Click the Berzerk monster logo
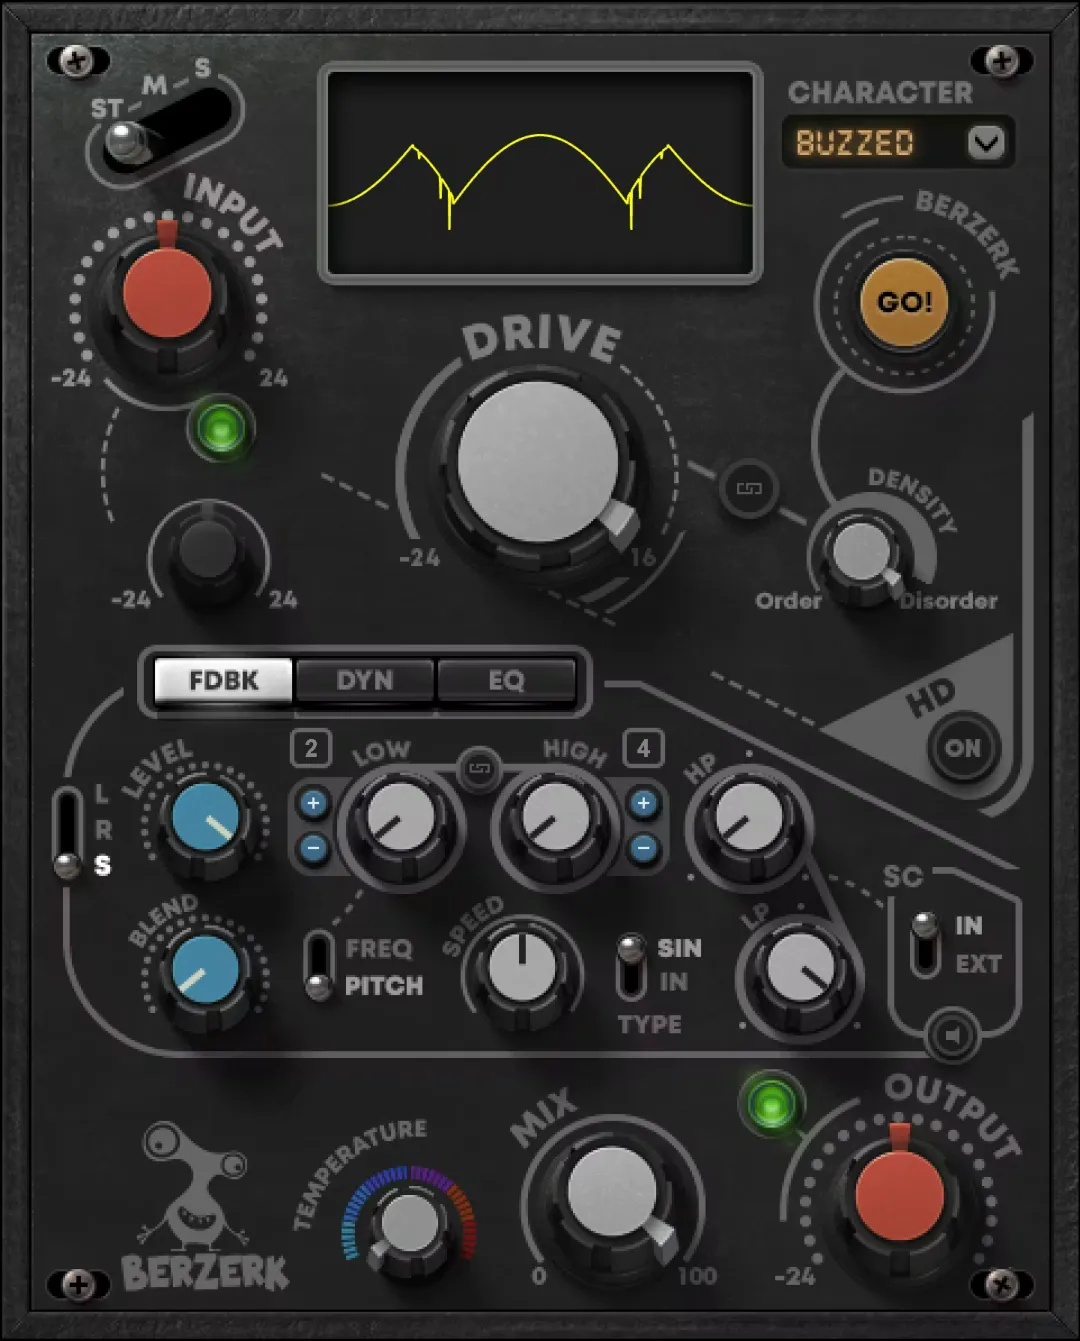The width and height of the screenshot is (1080, 1341). tap(203, 1207)
